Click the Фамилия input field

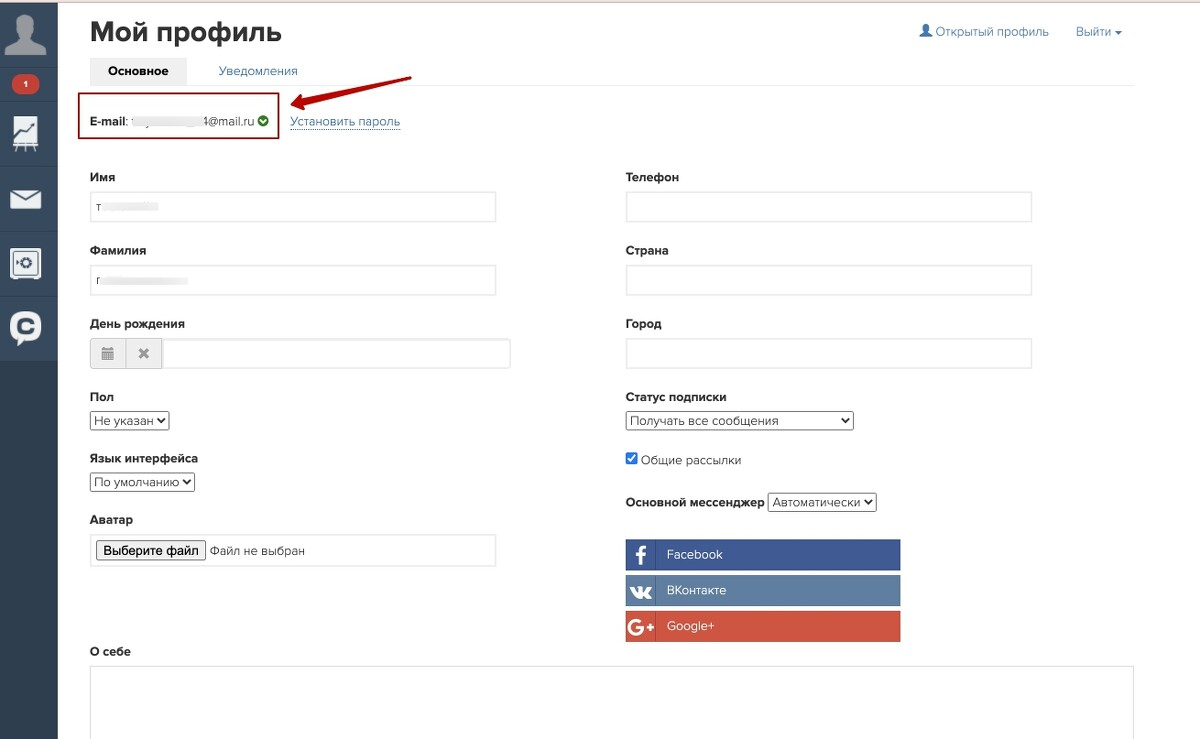(x=293, y=280)
